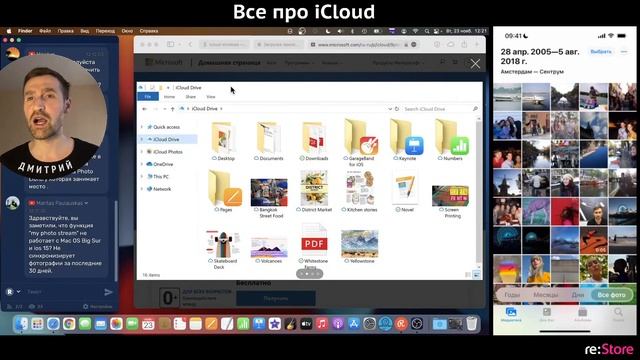The height and width of the screenshot is (360, 640).
Task: Open Finder from the Dock
Action: point(21,324)
